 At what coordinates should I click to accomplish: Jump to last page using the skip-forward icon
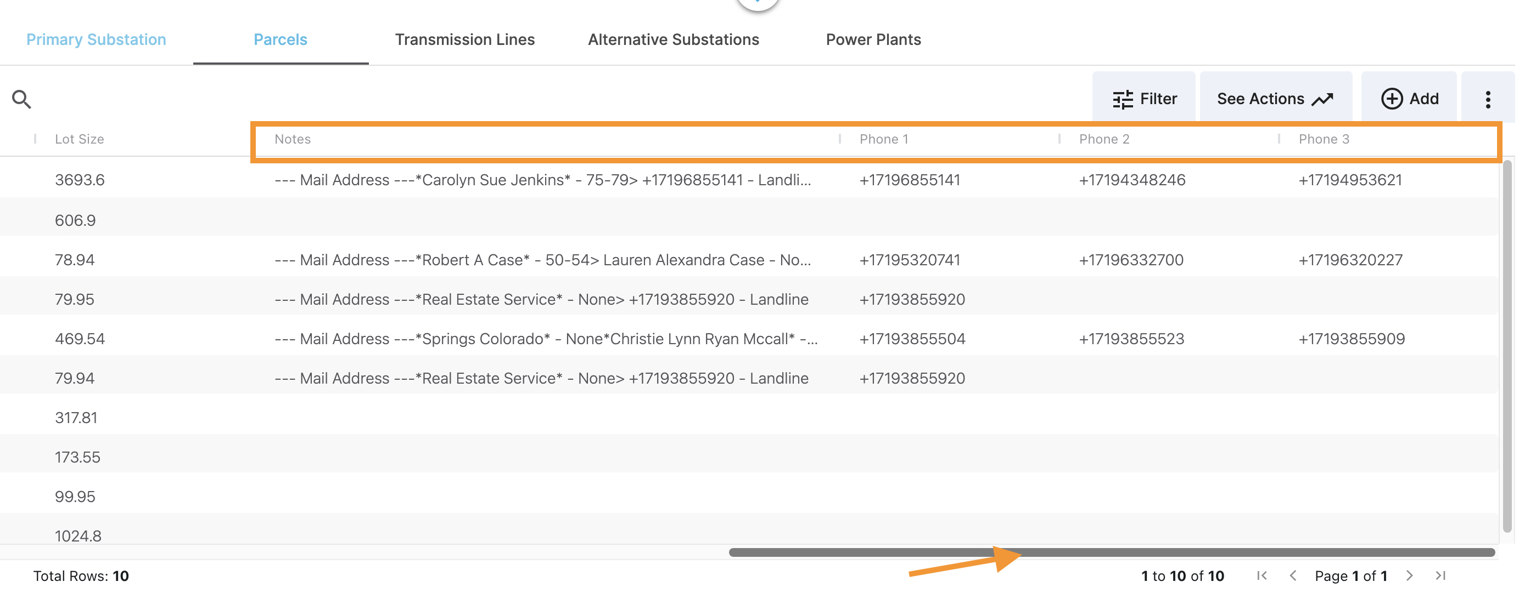(1440, 575)
